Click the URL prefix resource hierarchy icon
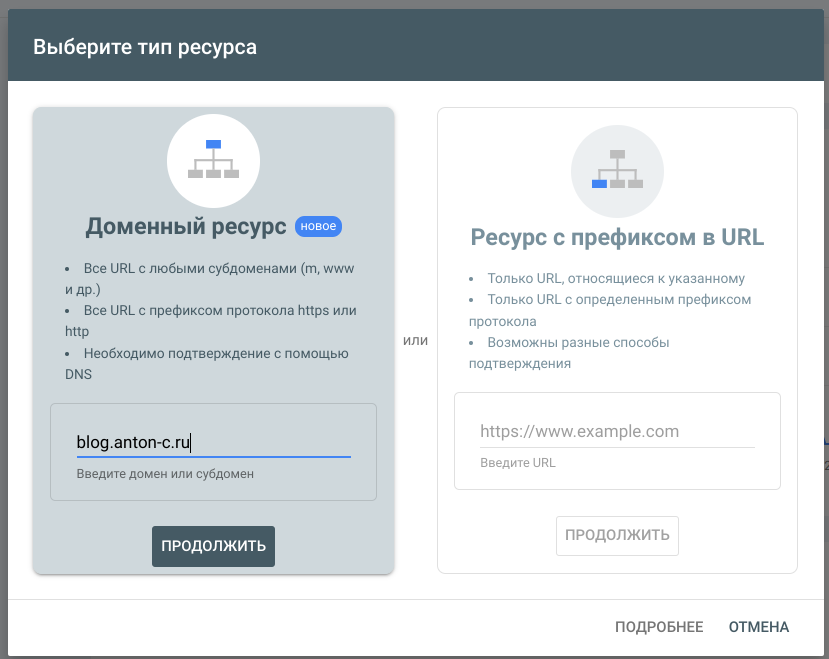 click(617, 170)
